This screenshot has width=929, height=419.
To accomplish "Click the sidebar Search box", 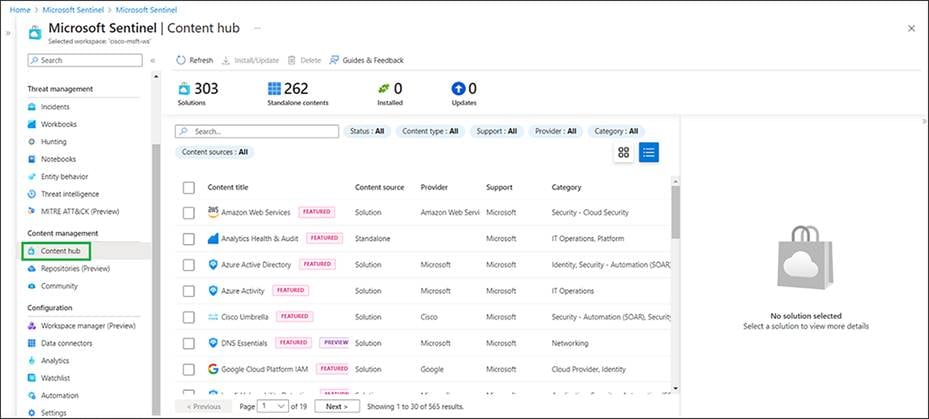I will 85,60.
